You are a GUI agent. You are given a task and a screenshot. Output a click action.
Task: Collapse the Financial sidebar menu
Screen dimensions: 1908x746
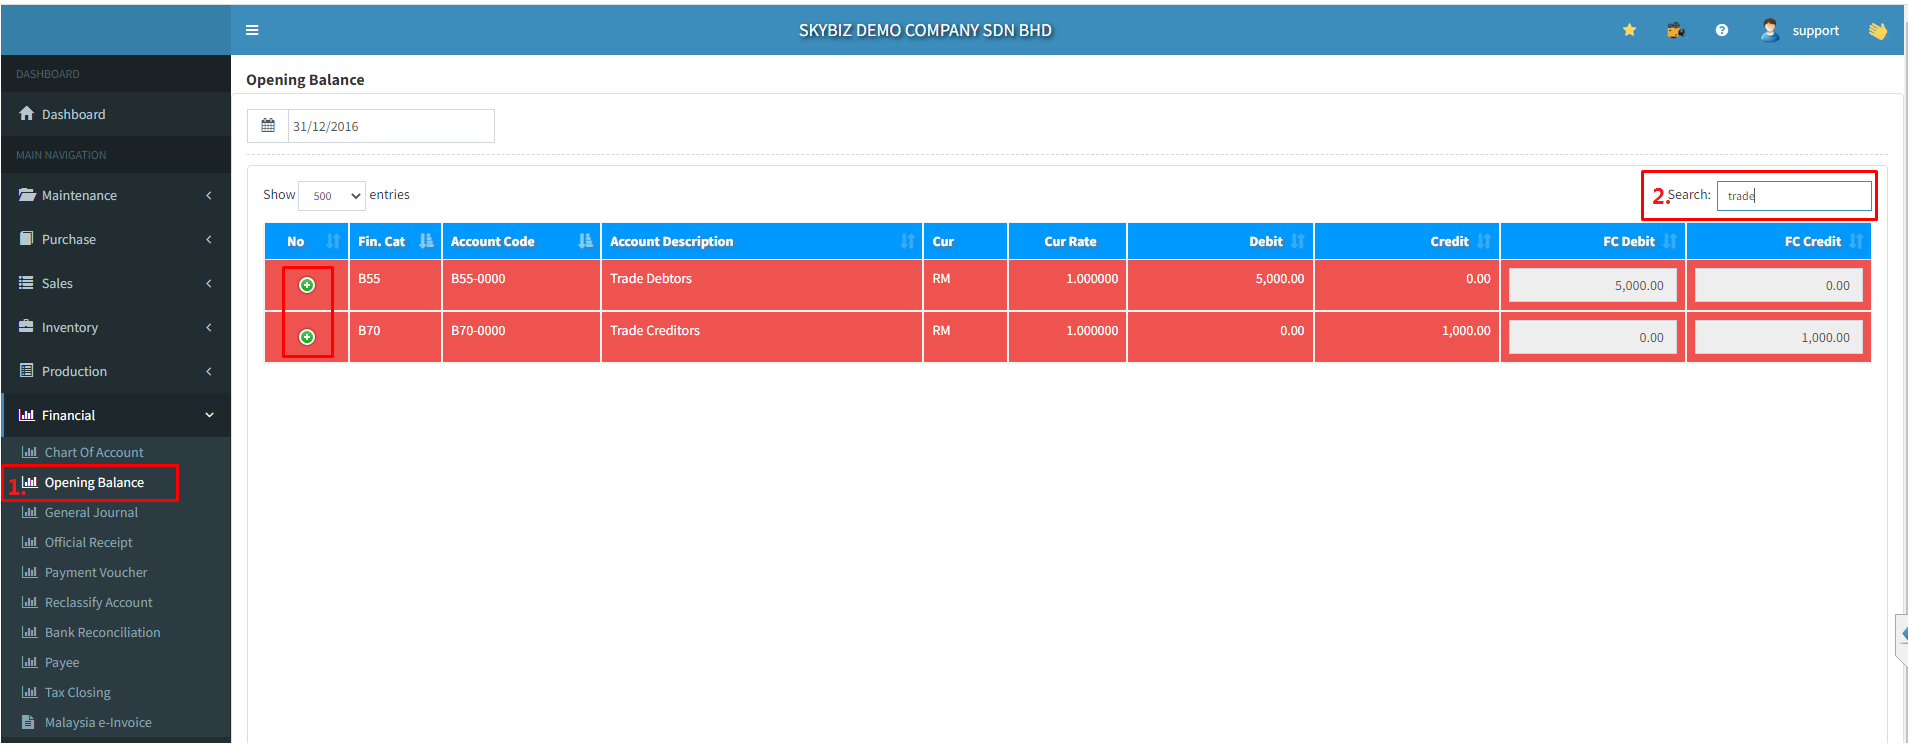(x=115, y=415)
